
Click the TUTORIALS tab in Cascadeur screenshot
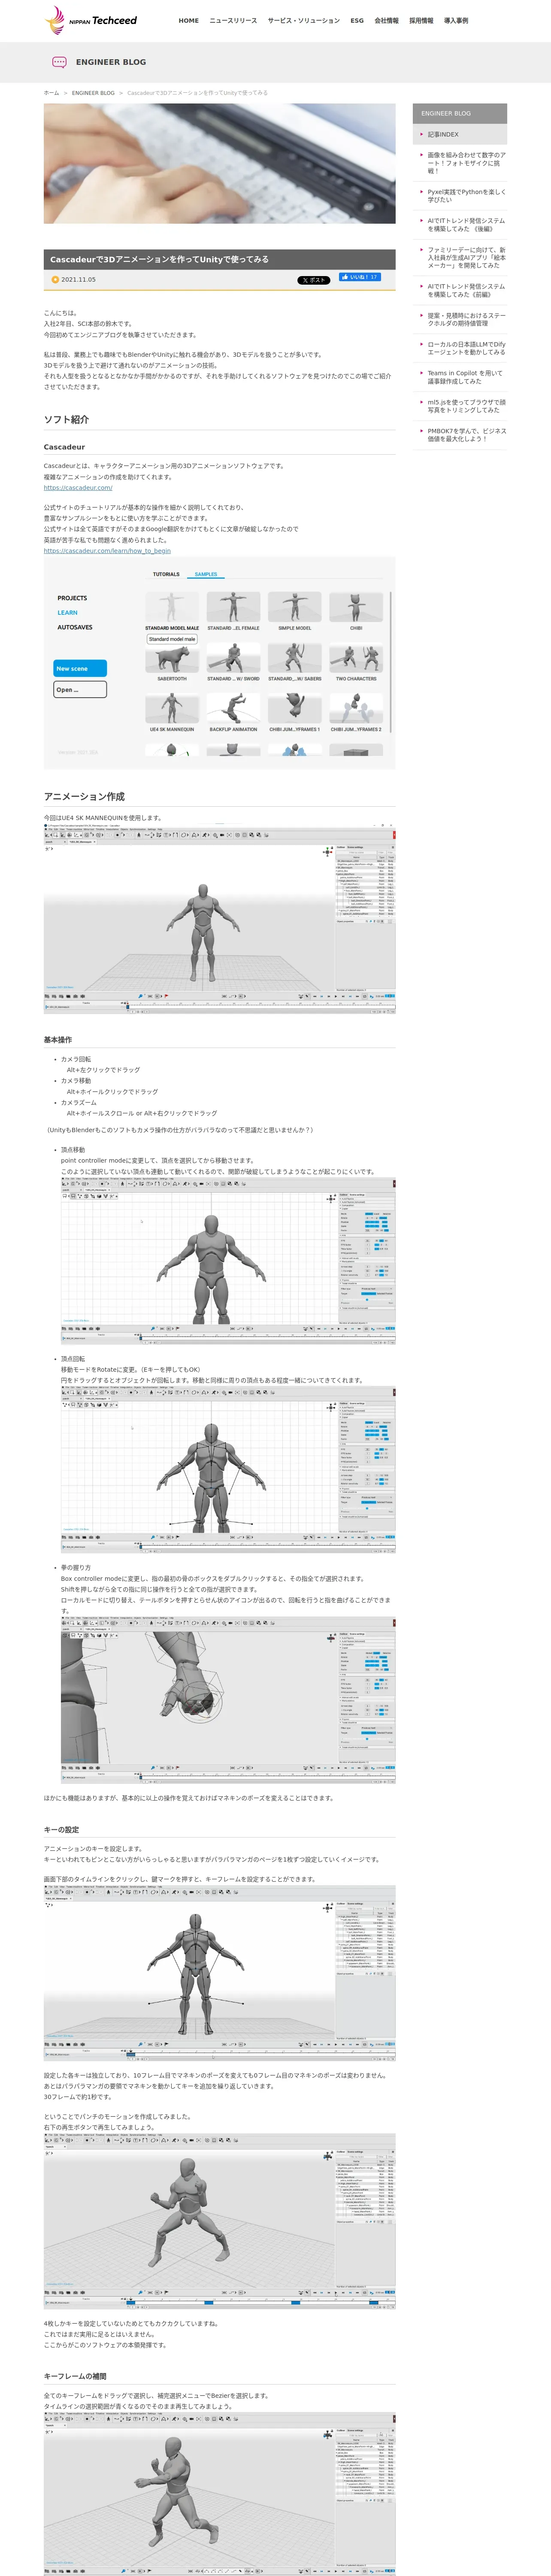[x=166, y=574]
